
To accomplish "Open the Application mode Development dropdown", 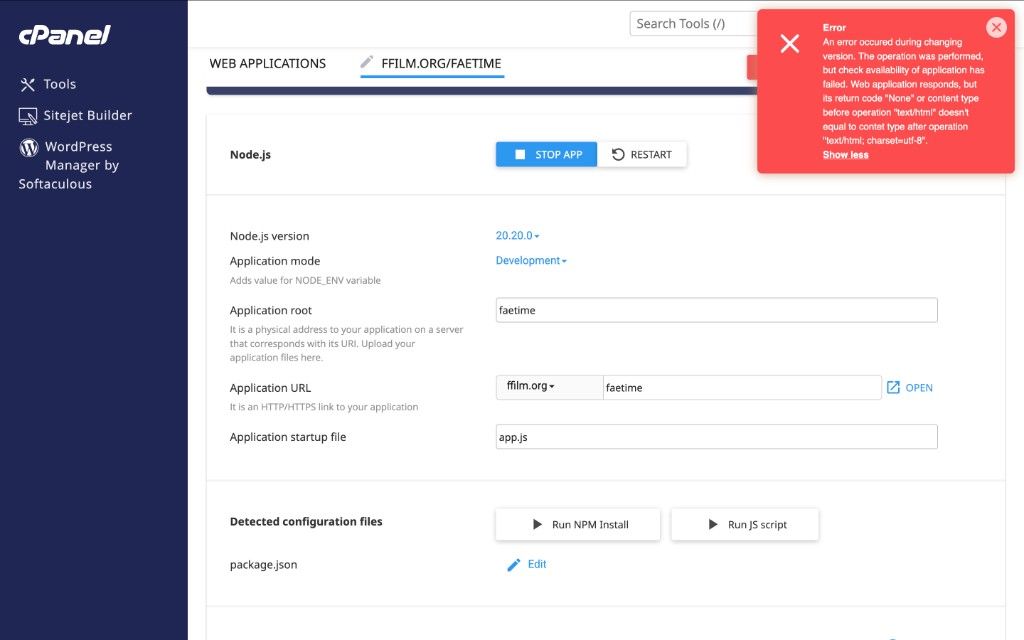I will (531, 260).
